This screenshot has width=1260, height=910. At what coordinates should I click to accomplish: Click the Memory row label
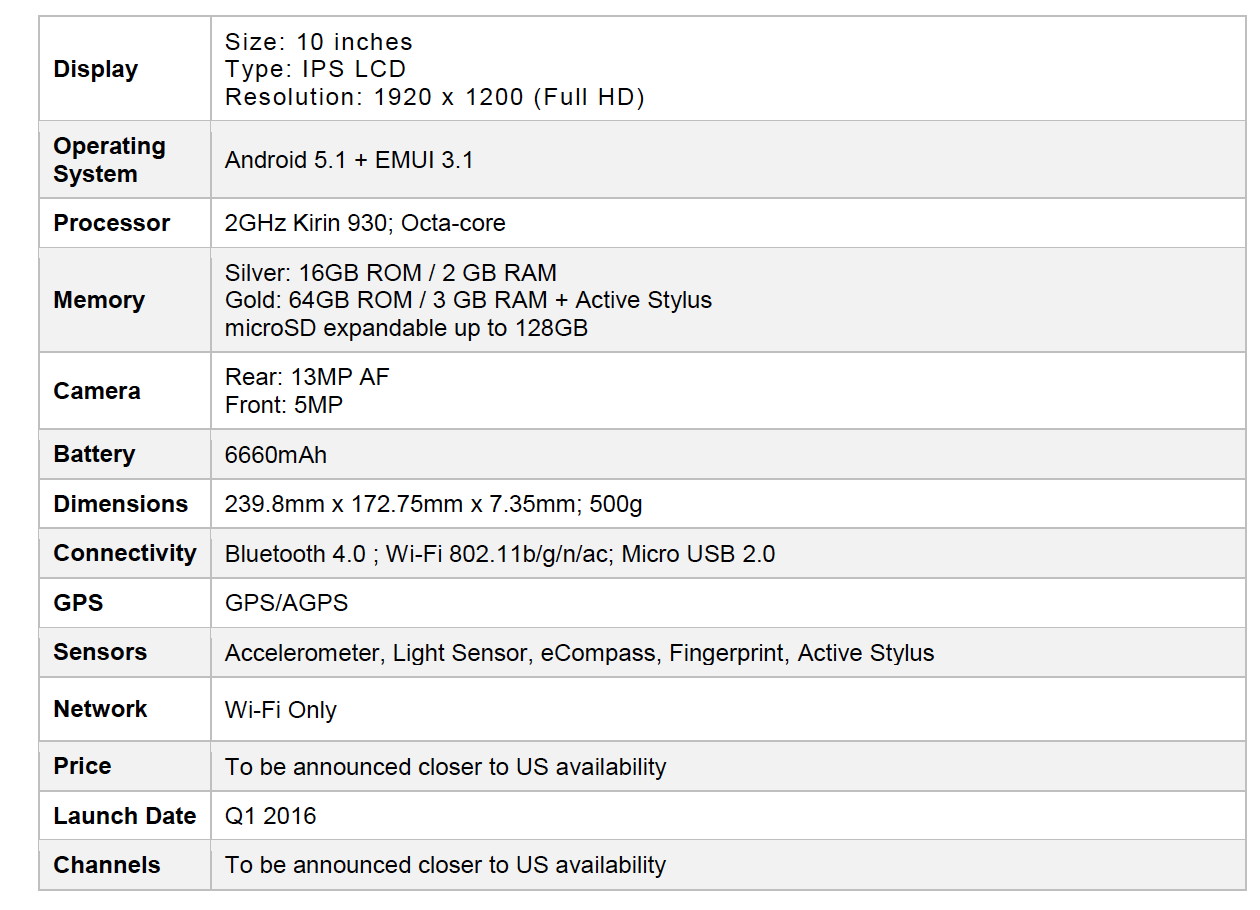click(x=99, y=300)
